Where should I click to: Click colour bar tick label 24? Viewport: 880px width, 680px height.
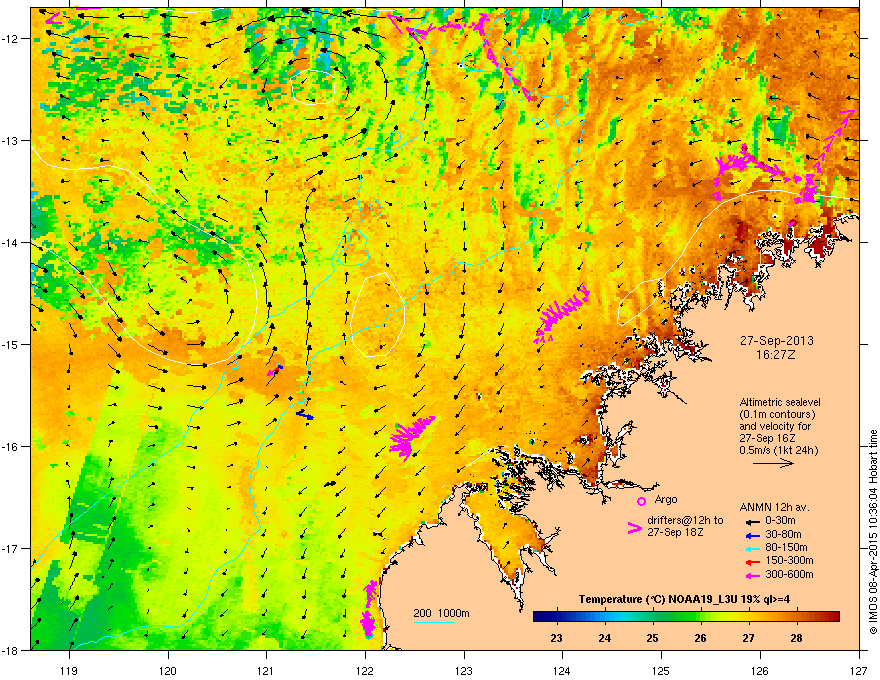(604, 638)
